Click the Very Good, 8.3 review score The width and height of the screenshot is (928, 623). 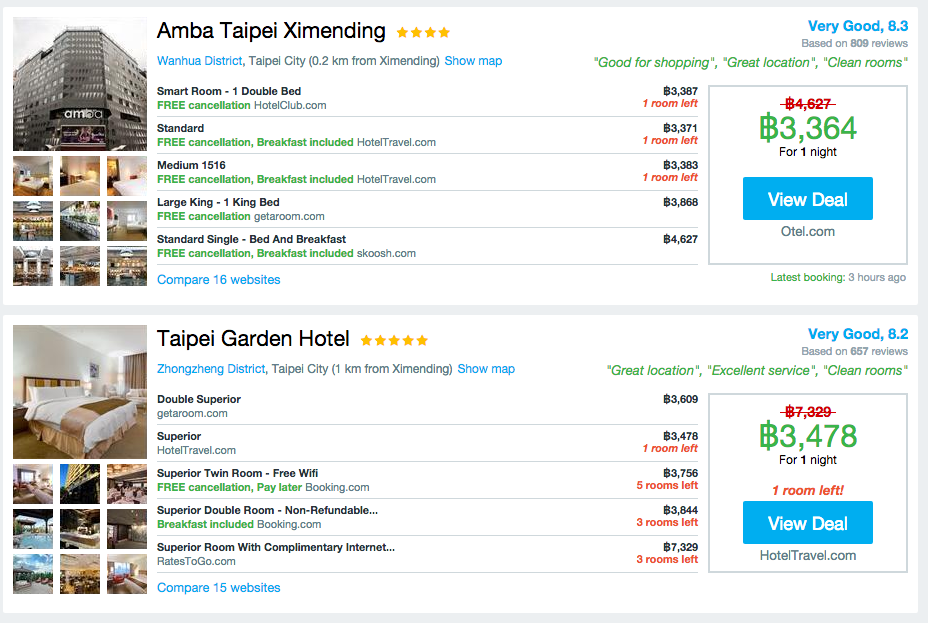pos(857,27)
